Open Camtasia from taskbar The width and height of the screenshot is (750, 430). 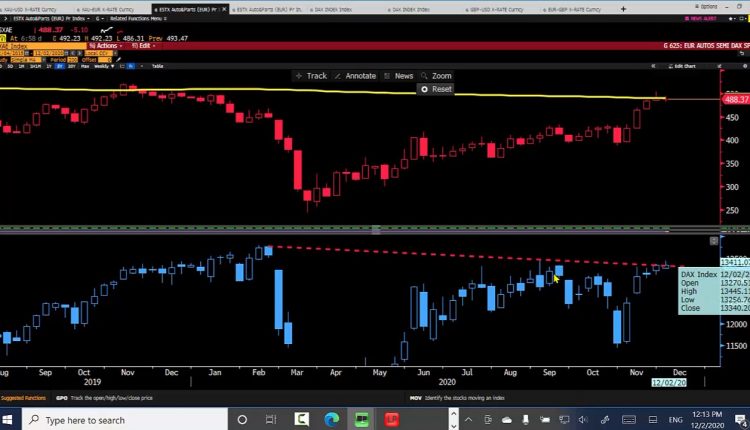point(302,420)
